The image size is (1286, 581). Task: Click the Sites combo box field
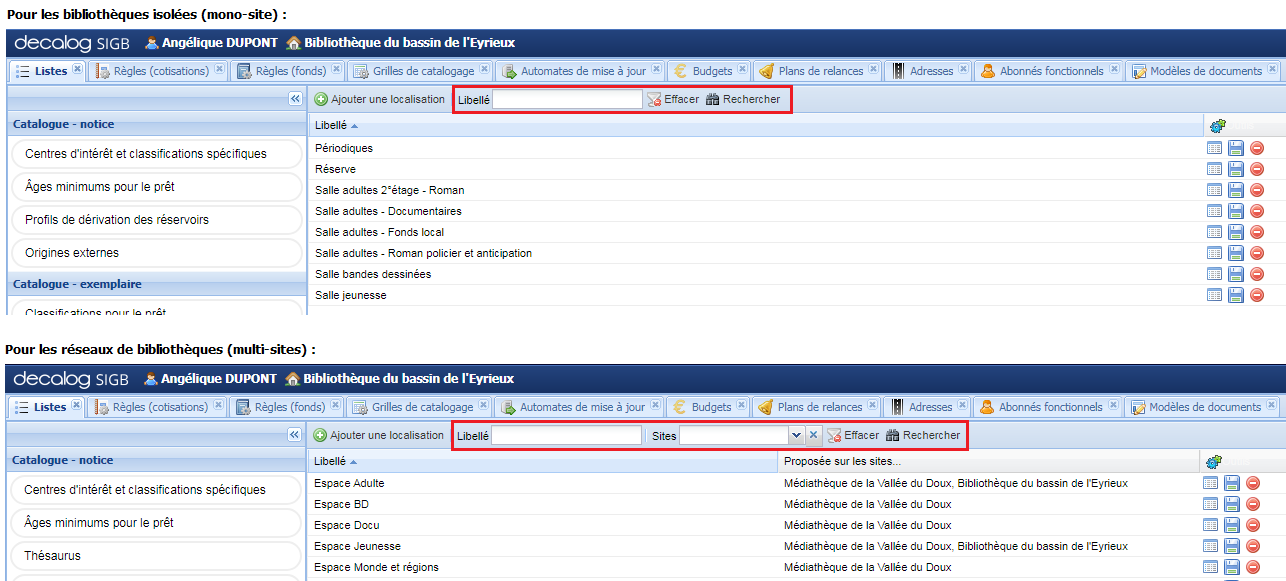pos(734,436)
